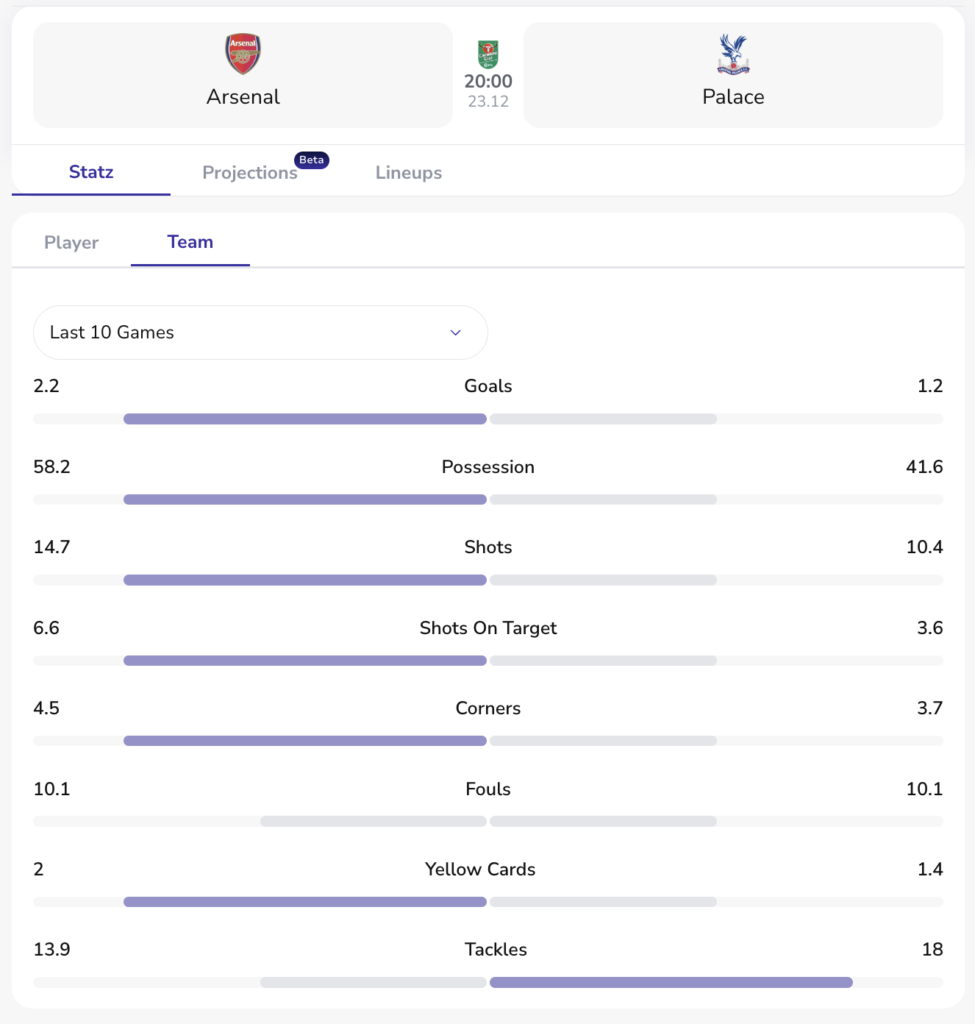Screen dimensions: 975x1024
Task: Click Arsenal's Possession stat bar
Action: [x=305, y=499]
